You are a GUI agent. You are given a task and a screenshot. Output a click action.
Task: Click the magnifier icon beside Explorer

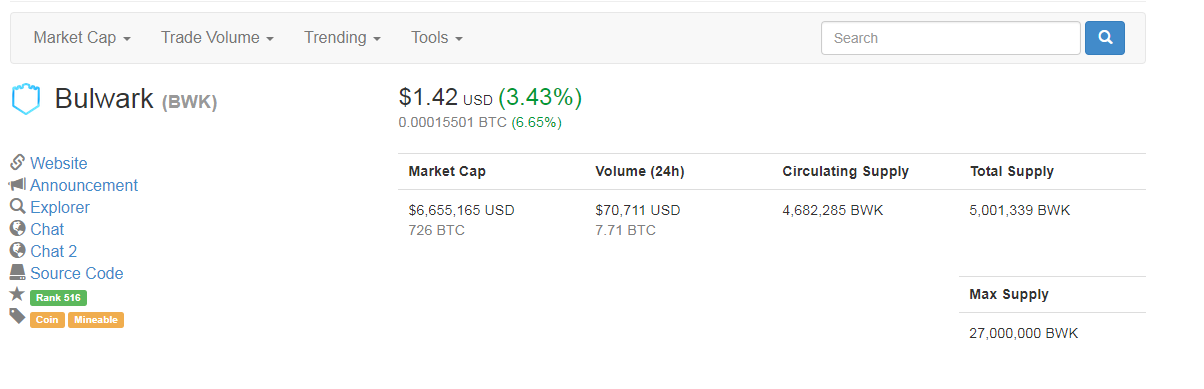click(17, 207)
